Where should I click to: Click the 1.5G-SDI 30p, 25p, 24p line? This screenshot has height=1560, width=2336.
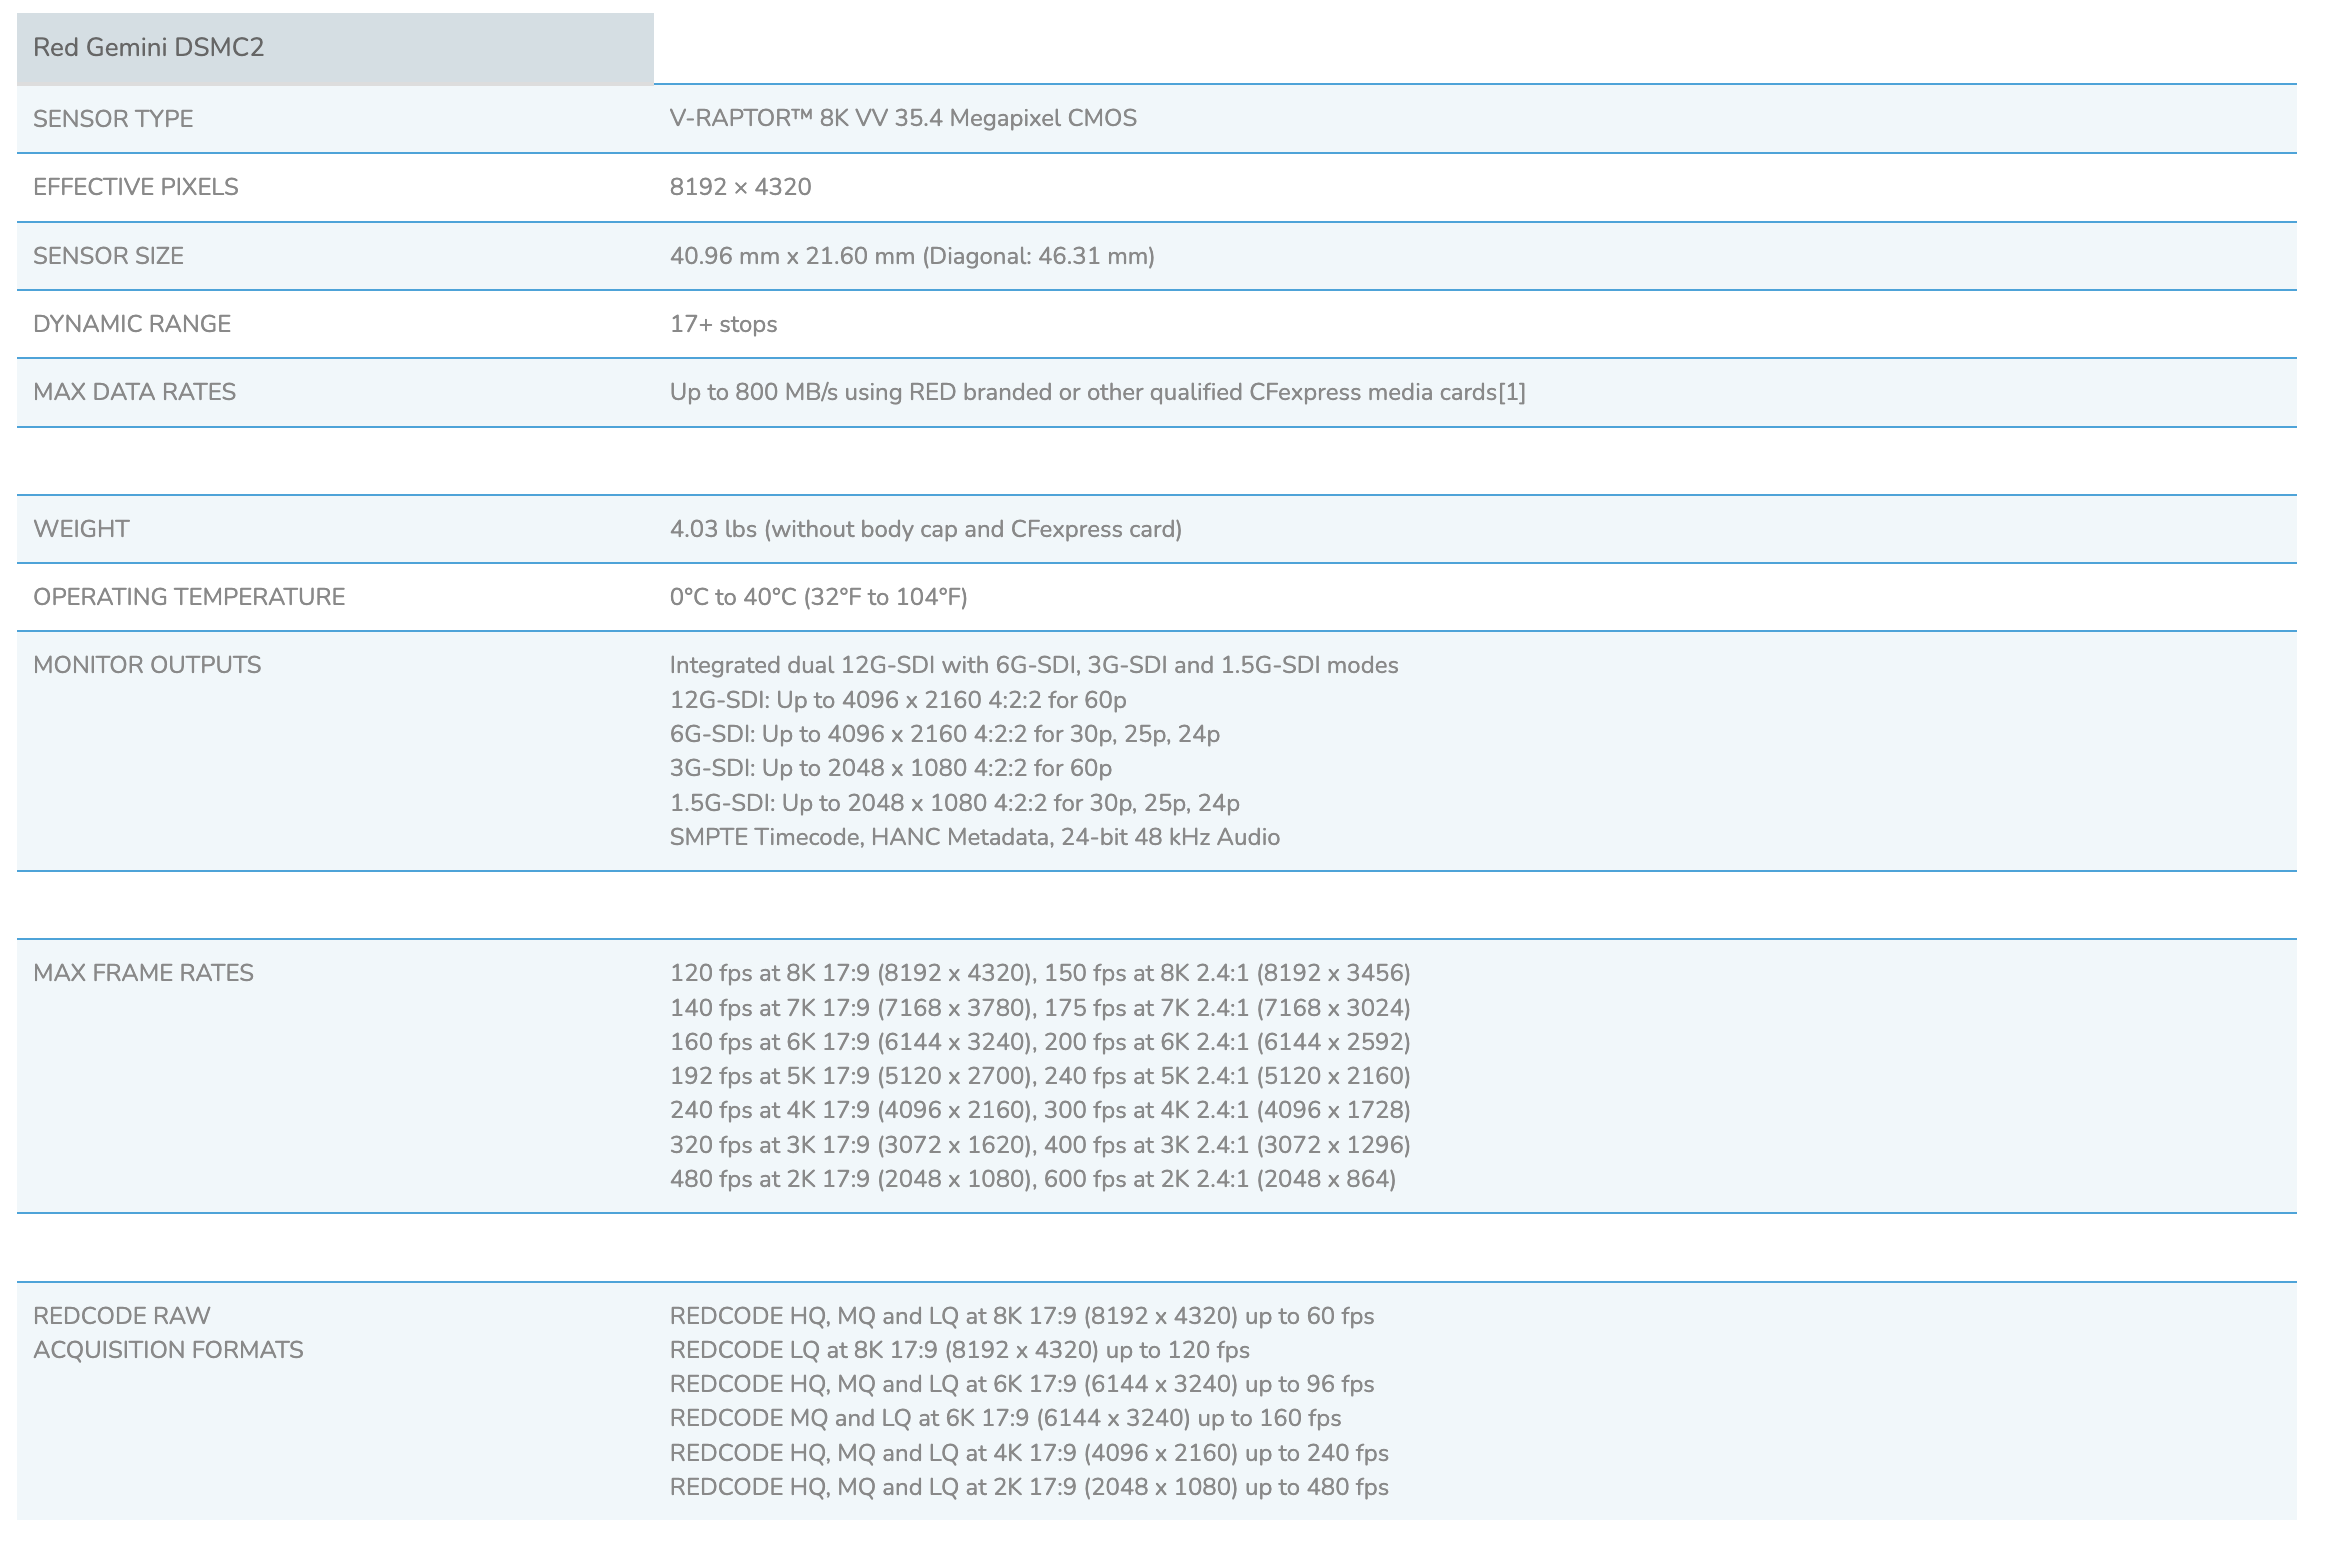click(x=955, y=803)
